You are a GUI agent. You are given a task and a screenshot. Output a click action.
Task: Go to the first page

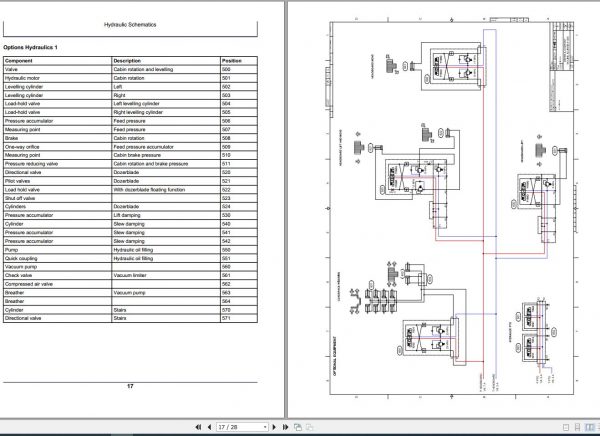(x=198, y=427)
